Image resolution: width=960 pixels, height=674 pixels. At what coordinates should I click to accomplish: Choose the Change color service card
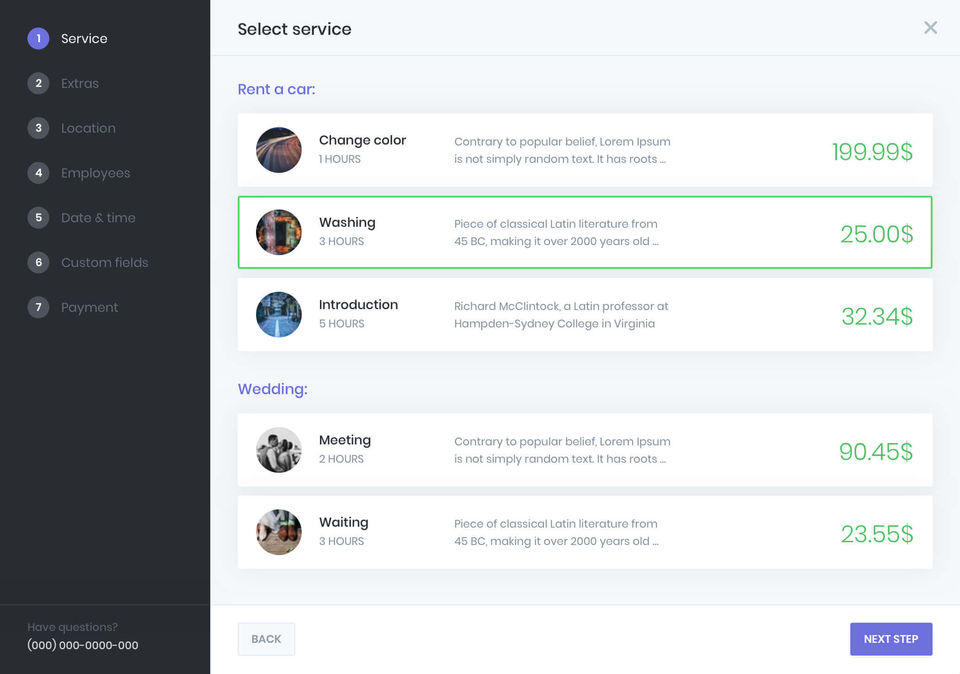tap(585, 150)
